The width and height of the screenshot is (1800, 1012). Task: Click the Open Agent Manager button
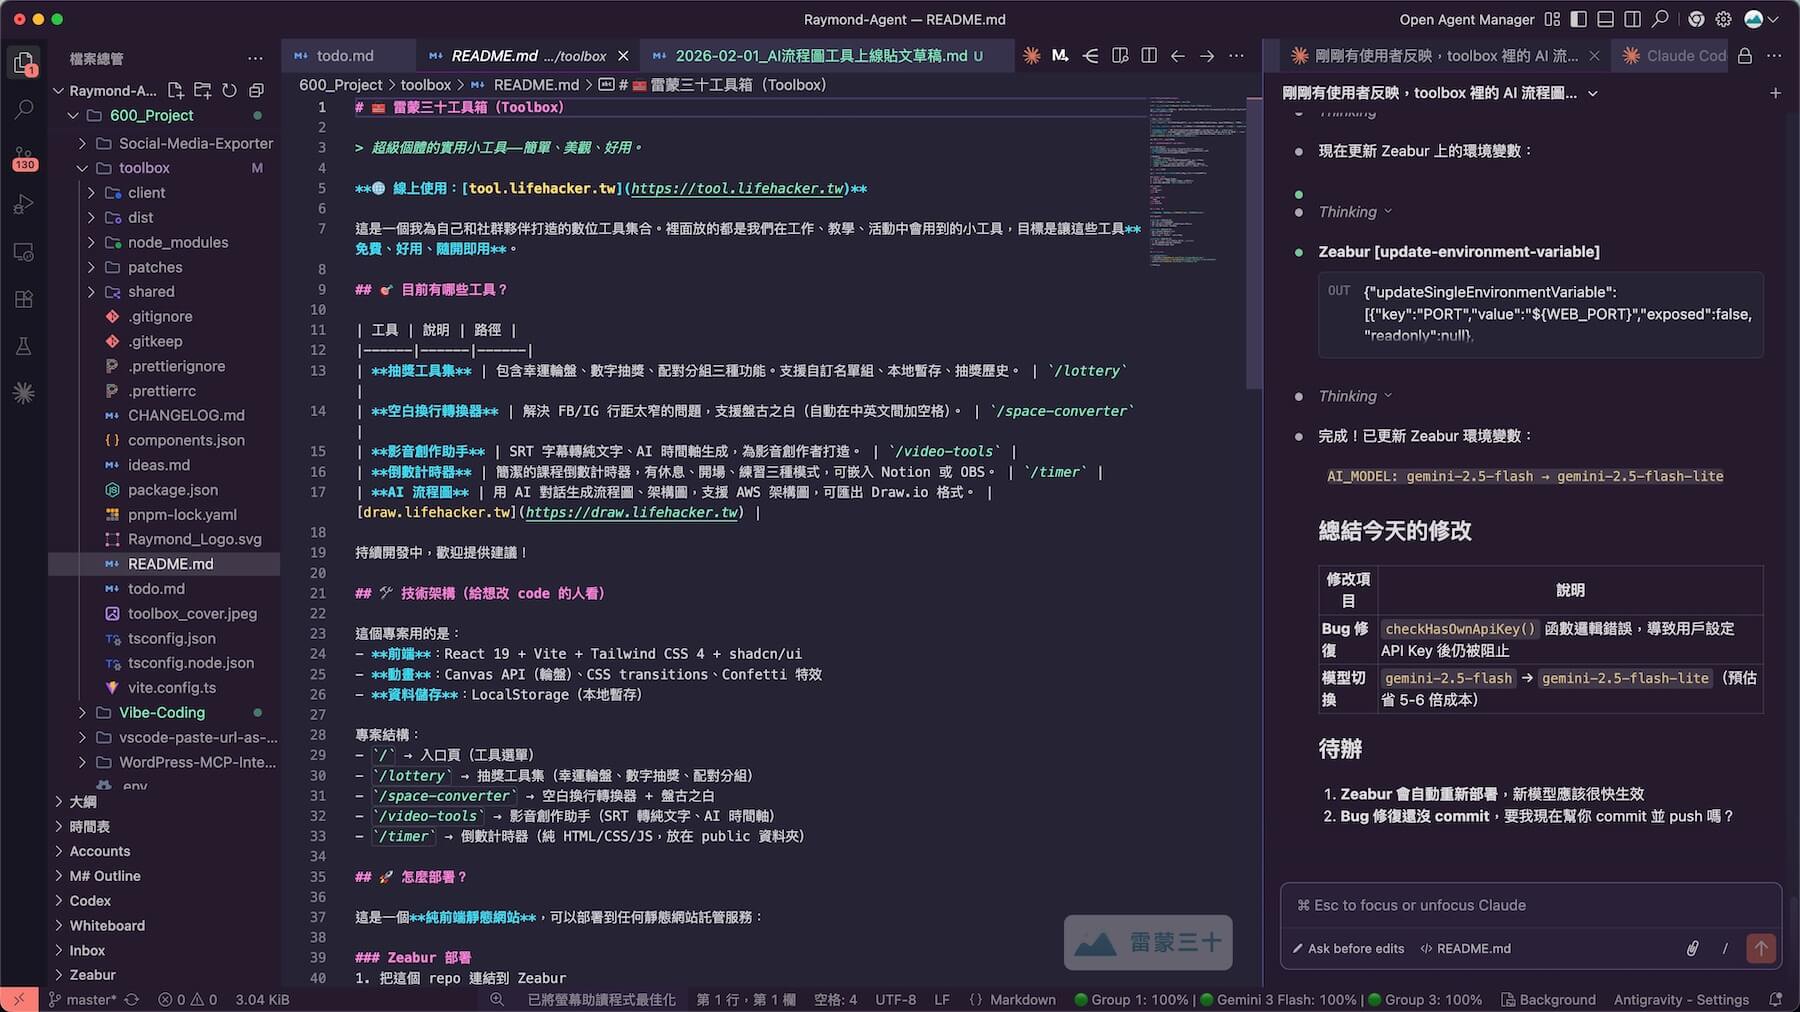click(1466, 19)
